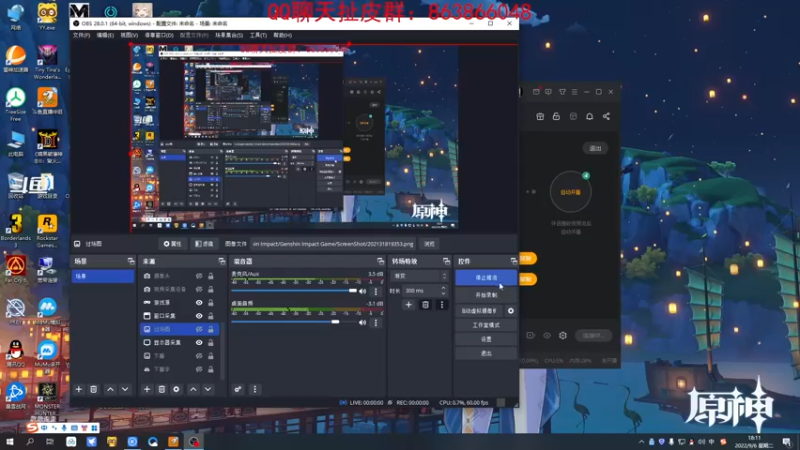The height and width of the screenshot is (450, 800).
Task: Click 开始录制 start recording button
Action: 486,295
